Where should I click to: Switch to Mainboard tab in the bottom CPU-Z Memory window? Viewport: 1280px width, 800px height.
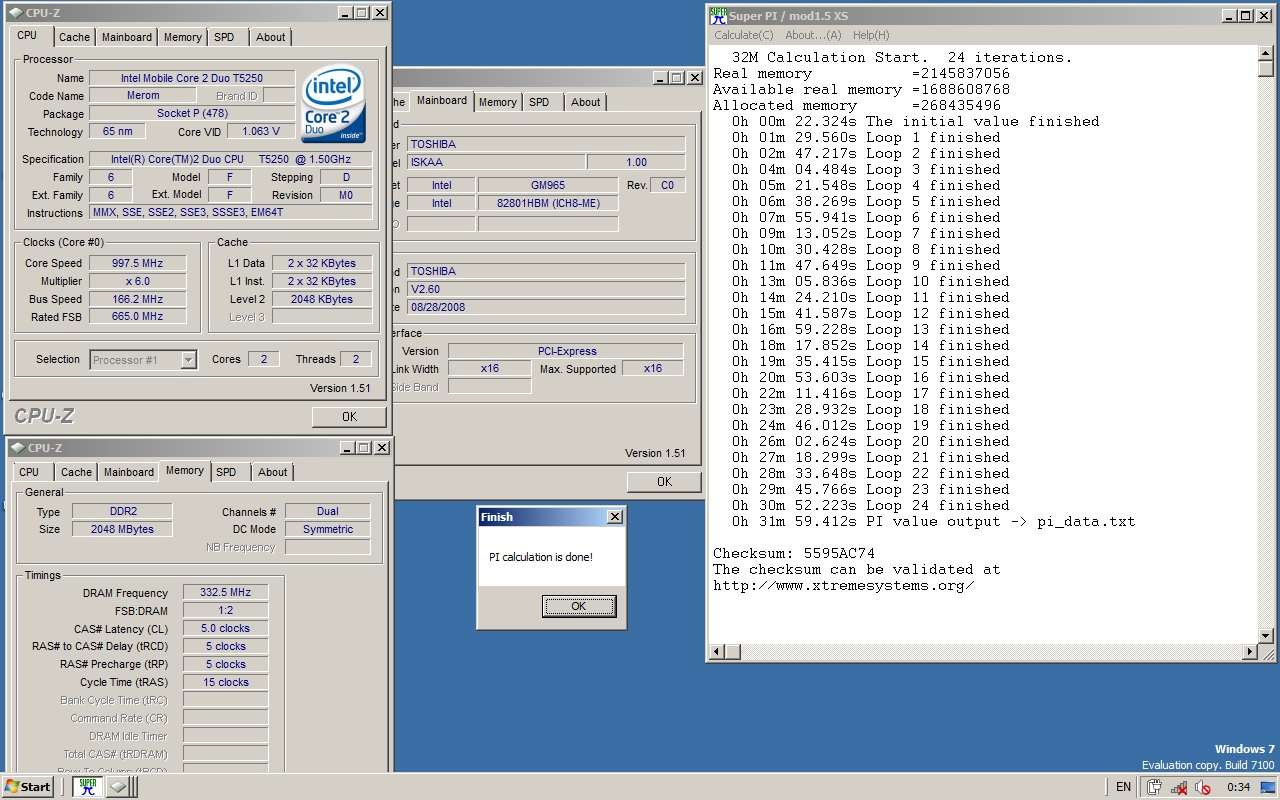pyautogui.click(x=129, y=472)
